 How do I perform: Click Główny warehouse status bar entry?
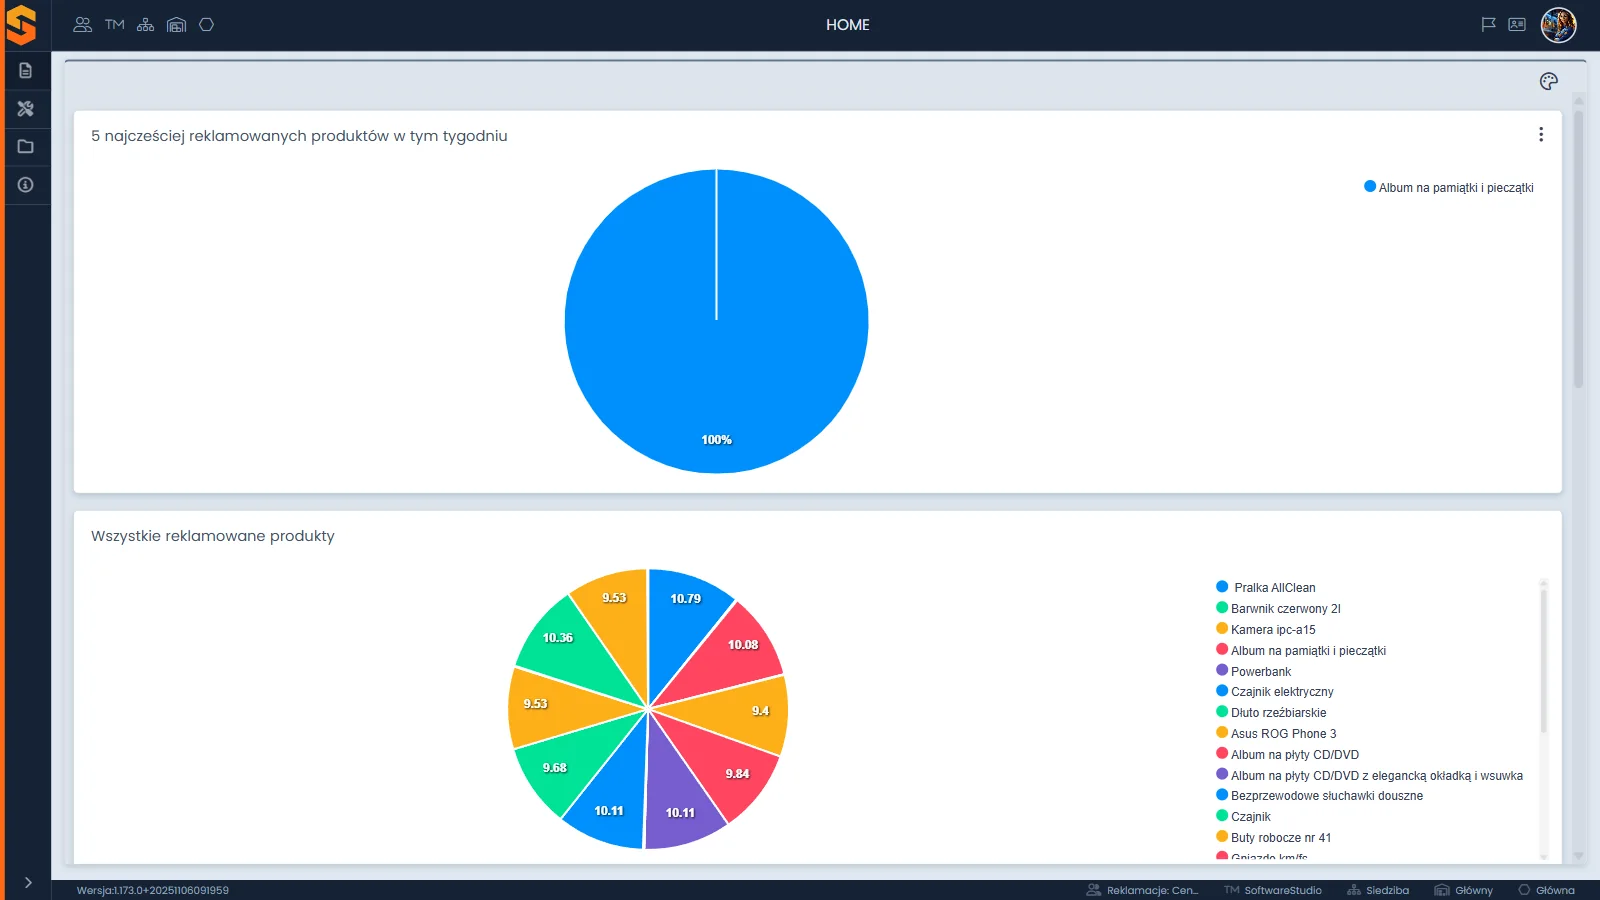click(1463, 890)
